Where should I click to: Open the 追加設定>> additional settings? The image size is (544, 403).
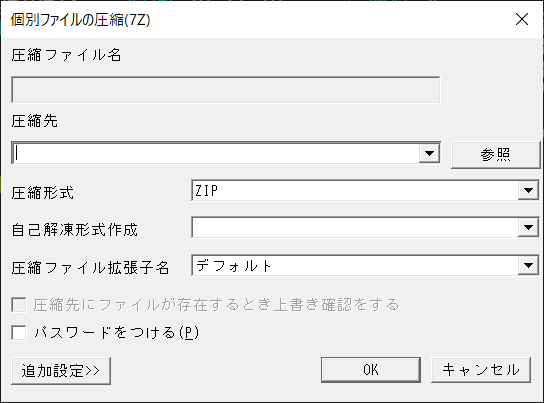tap(61, 371)
